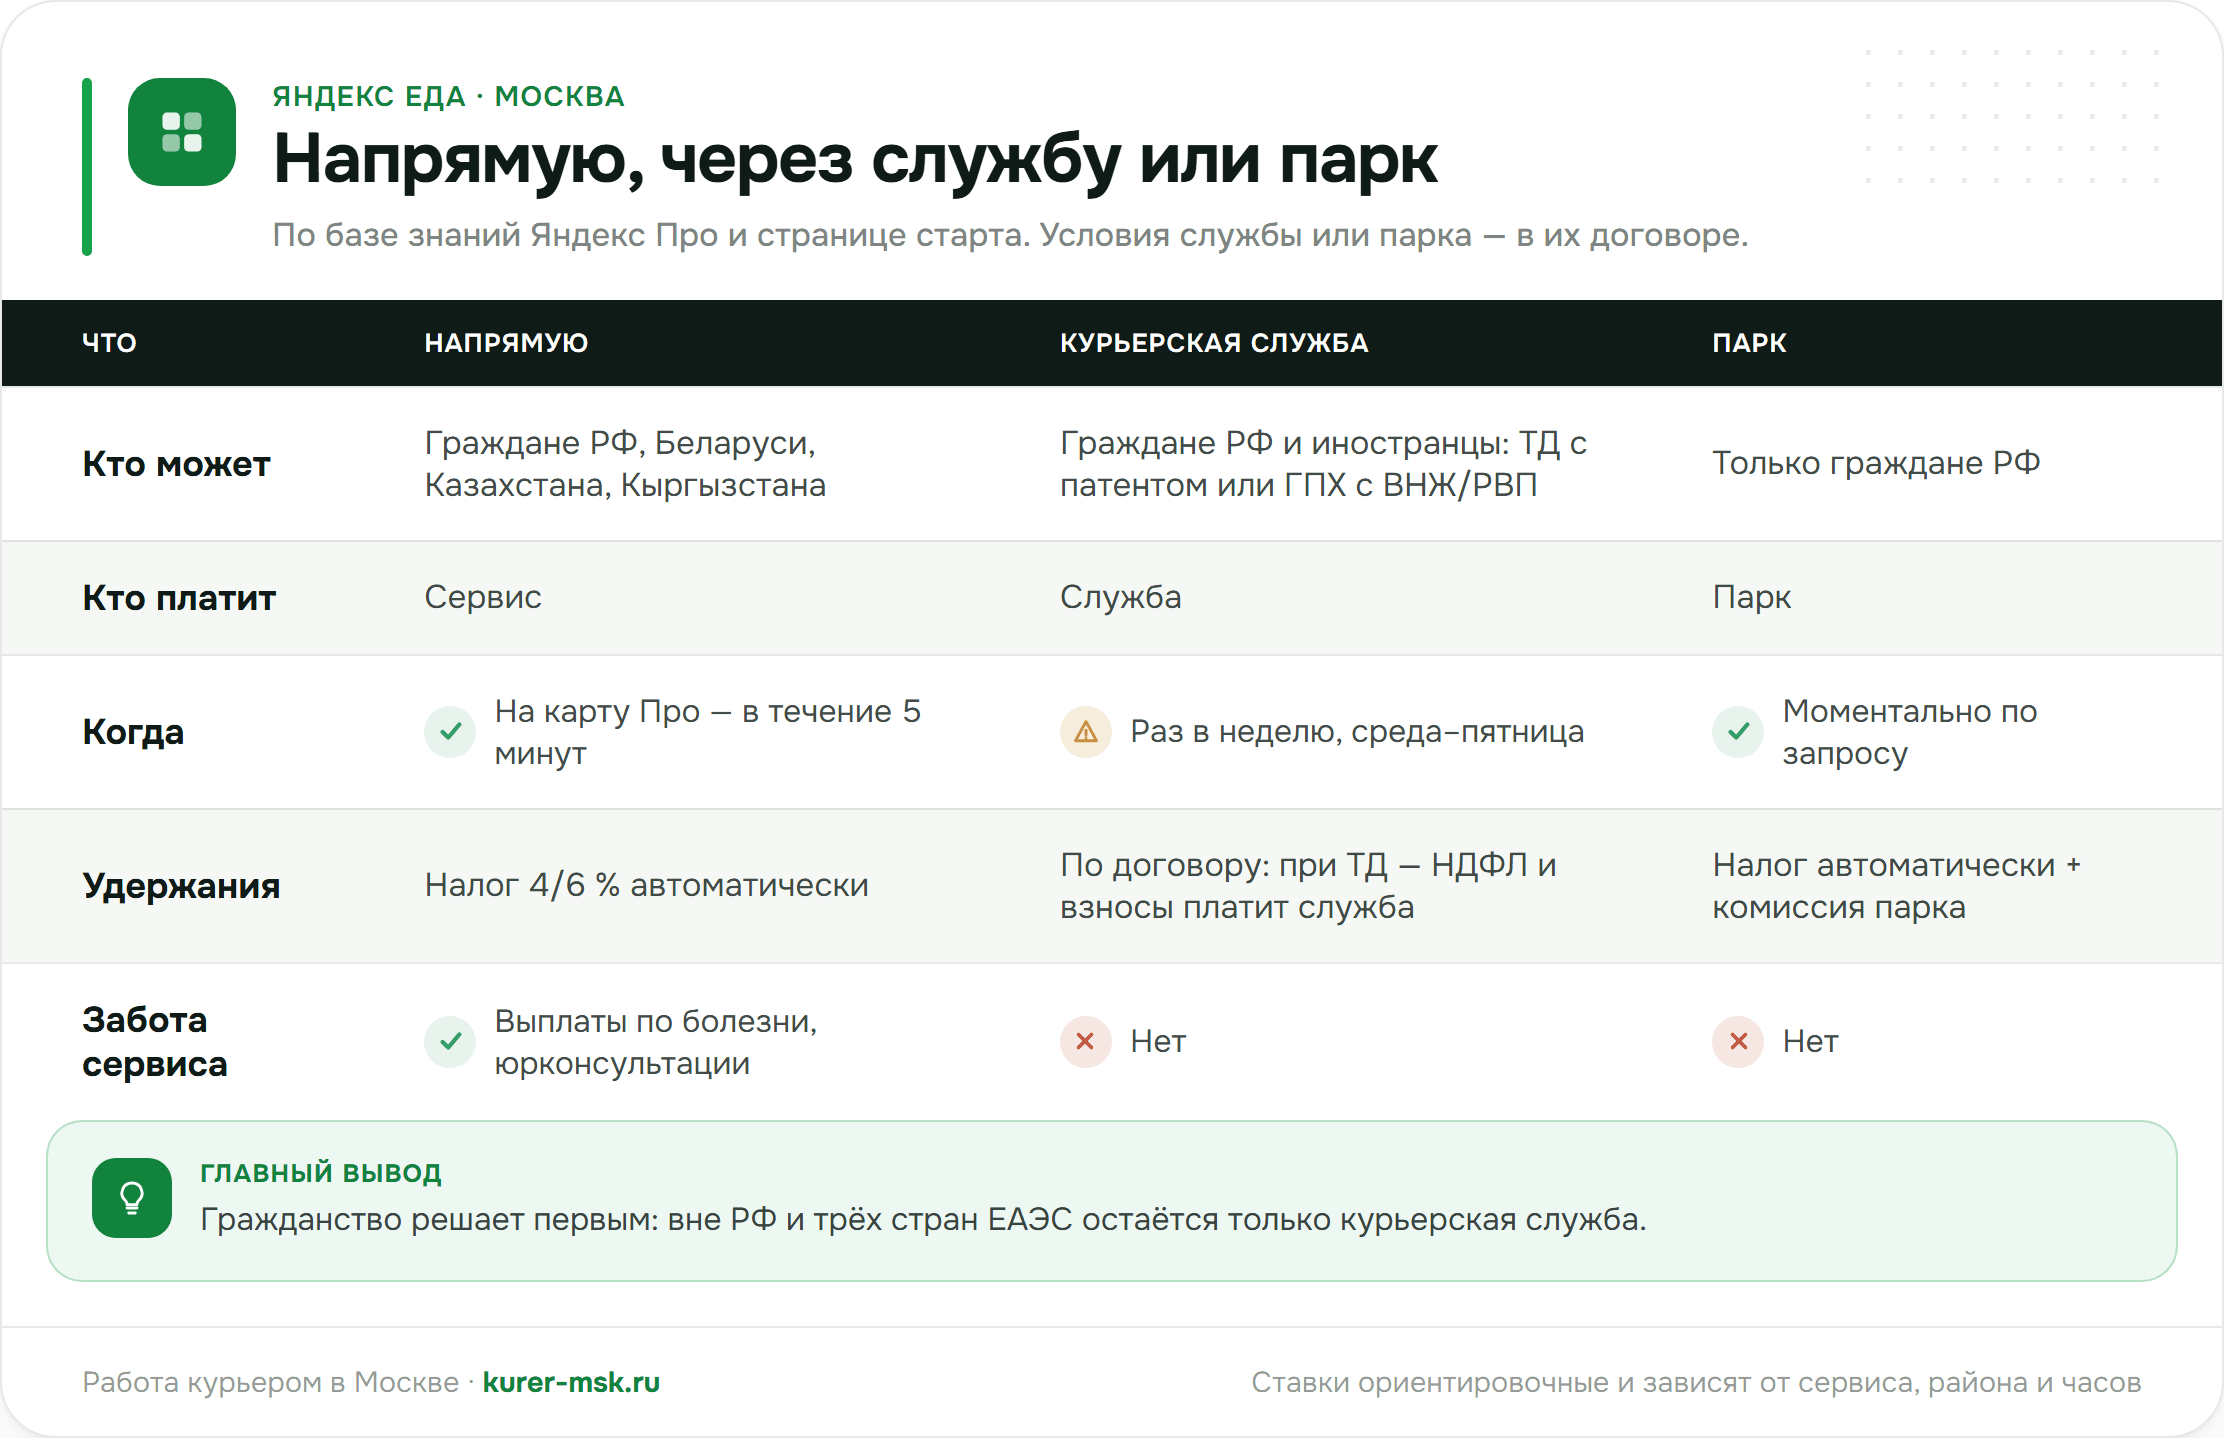Screen dimensions: 2224x1438
Task: Click the Гражданство решает первым sentence
Action: 923,1220
